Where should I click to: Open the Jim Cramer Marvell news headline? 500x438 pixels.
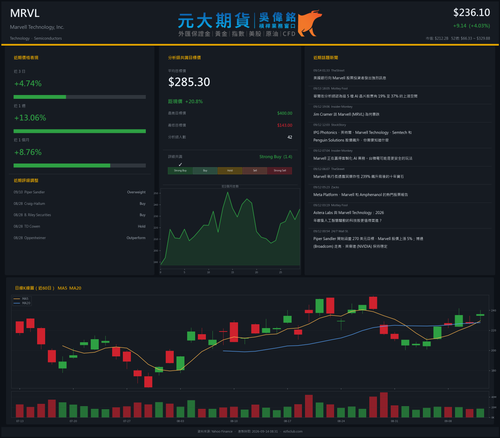coord(346,114)
